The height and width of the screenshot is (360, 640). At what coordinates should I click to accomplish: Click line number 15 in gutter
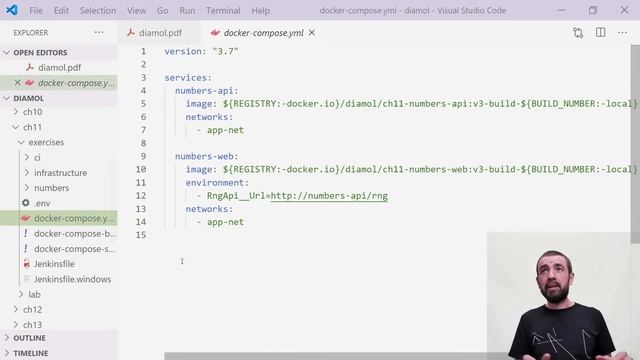click(x=141, y=235)
